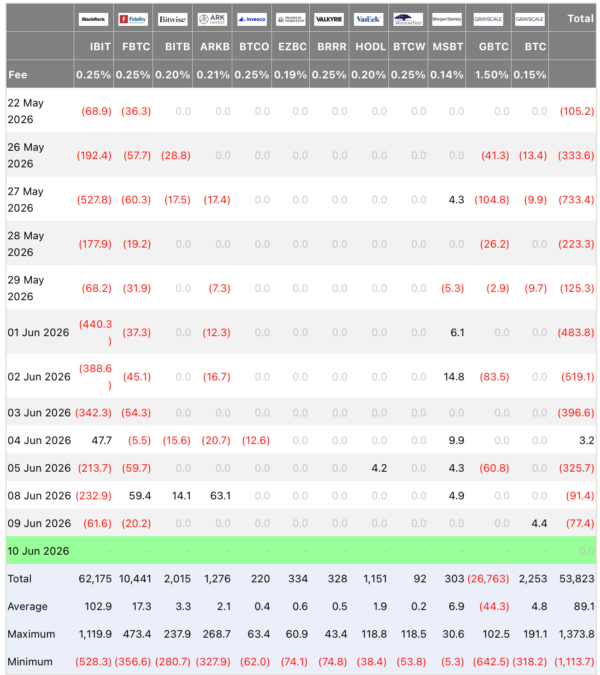The width and height of the screenshot is (600, 675).
Task: Select the 08 Jun 2026 date row
Action: (301, 495)
